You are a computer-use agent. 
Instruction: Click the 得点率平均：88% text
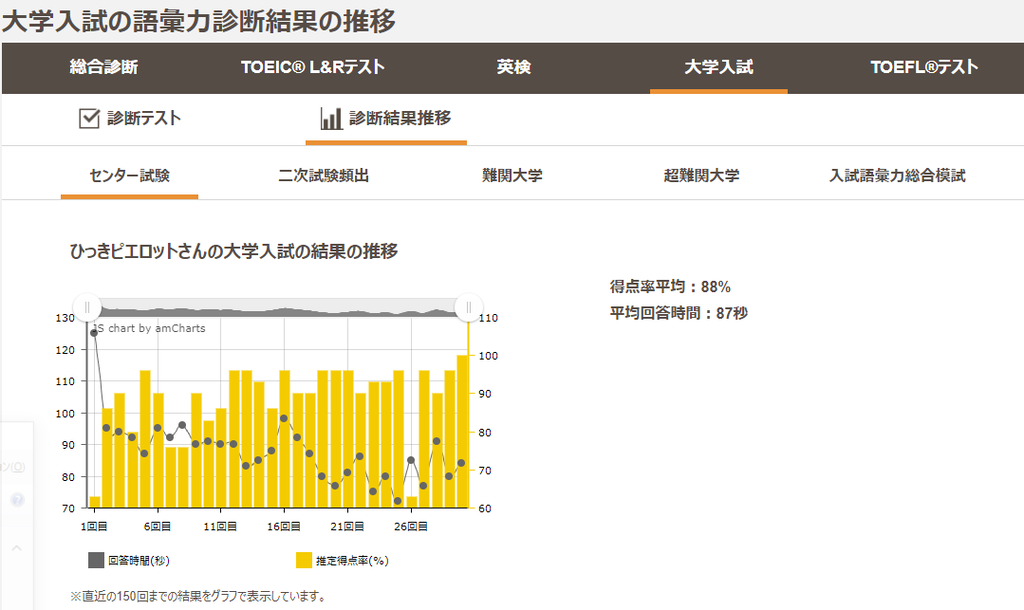(x=670, y=287)
